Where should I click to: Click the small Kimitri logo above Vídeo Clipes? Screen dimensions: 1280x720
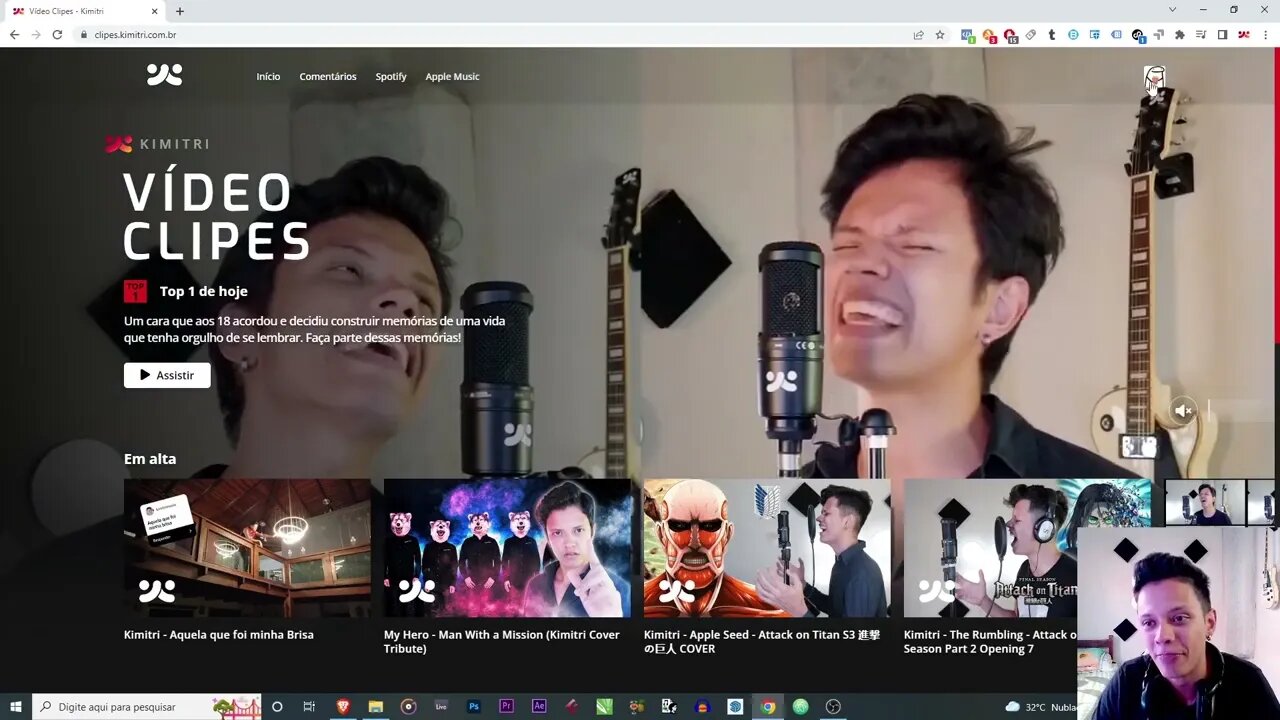119,144
